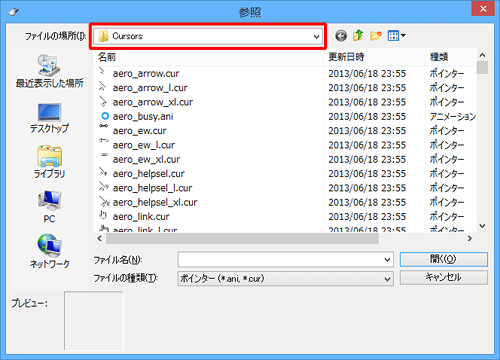Click the aero_arrow_l.cur file name

150,88
